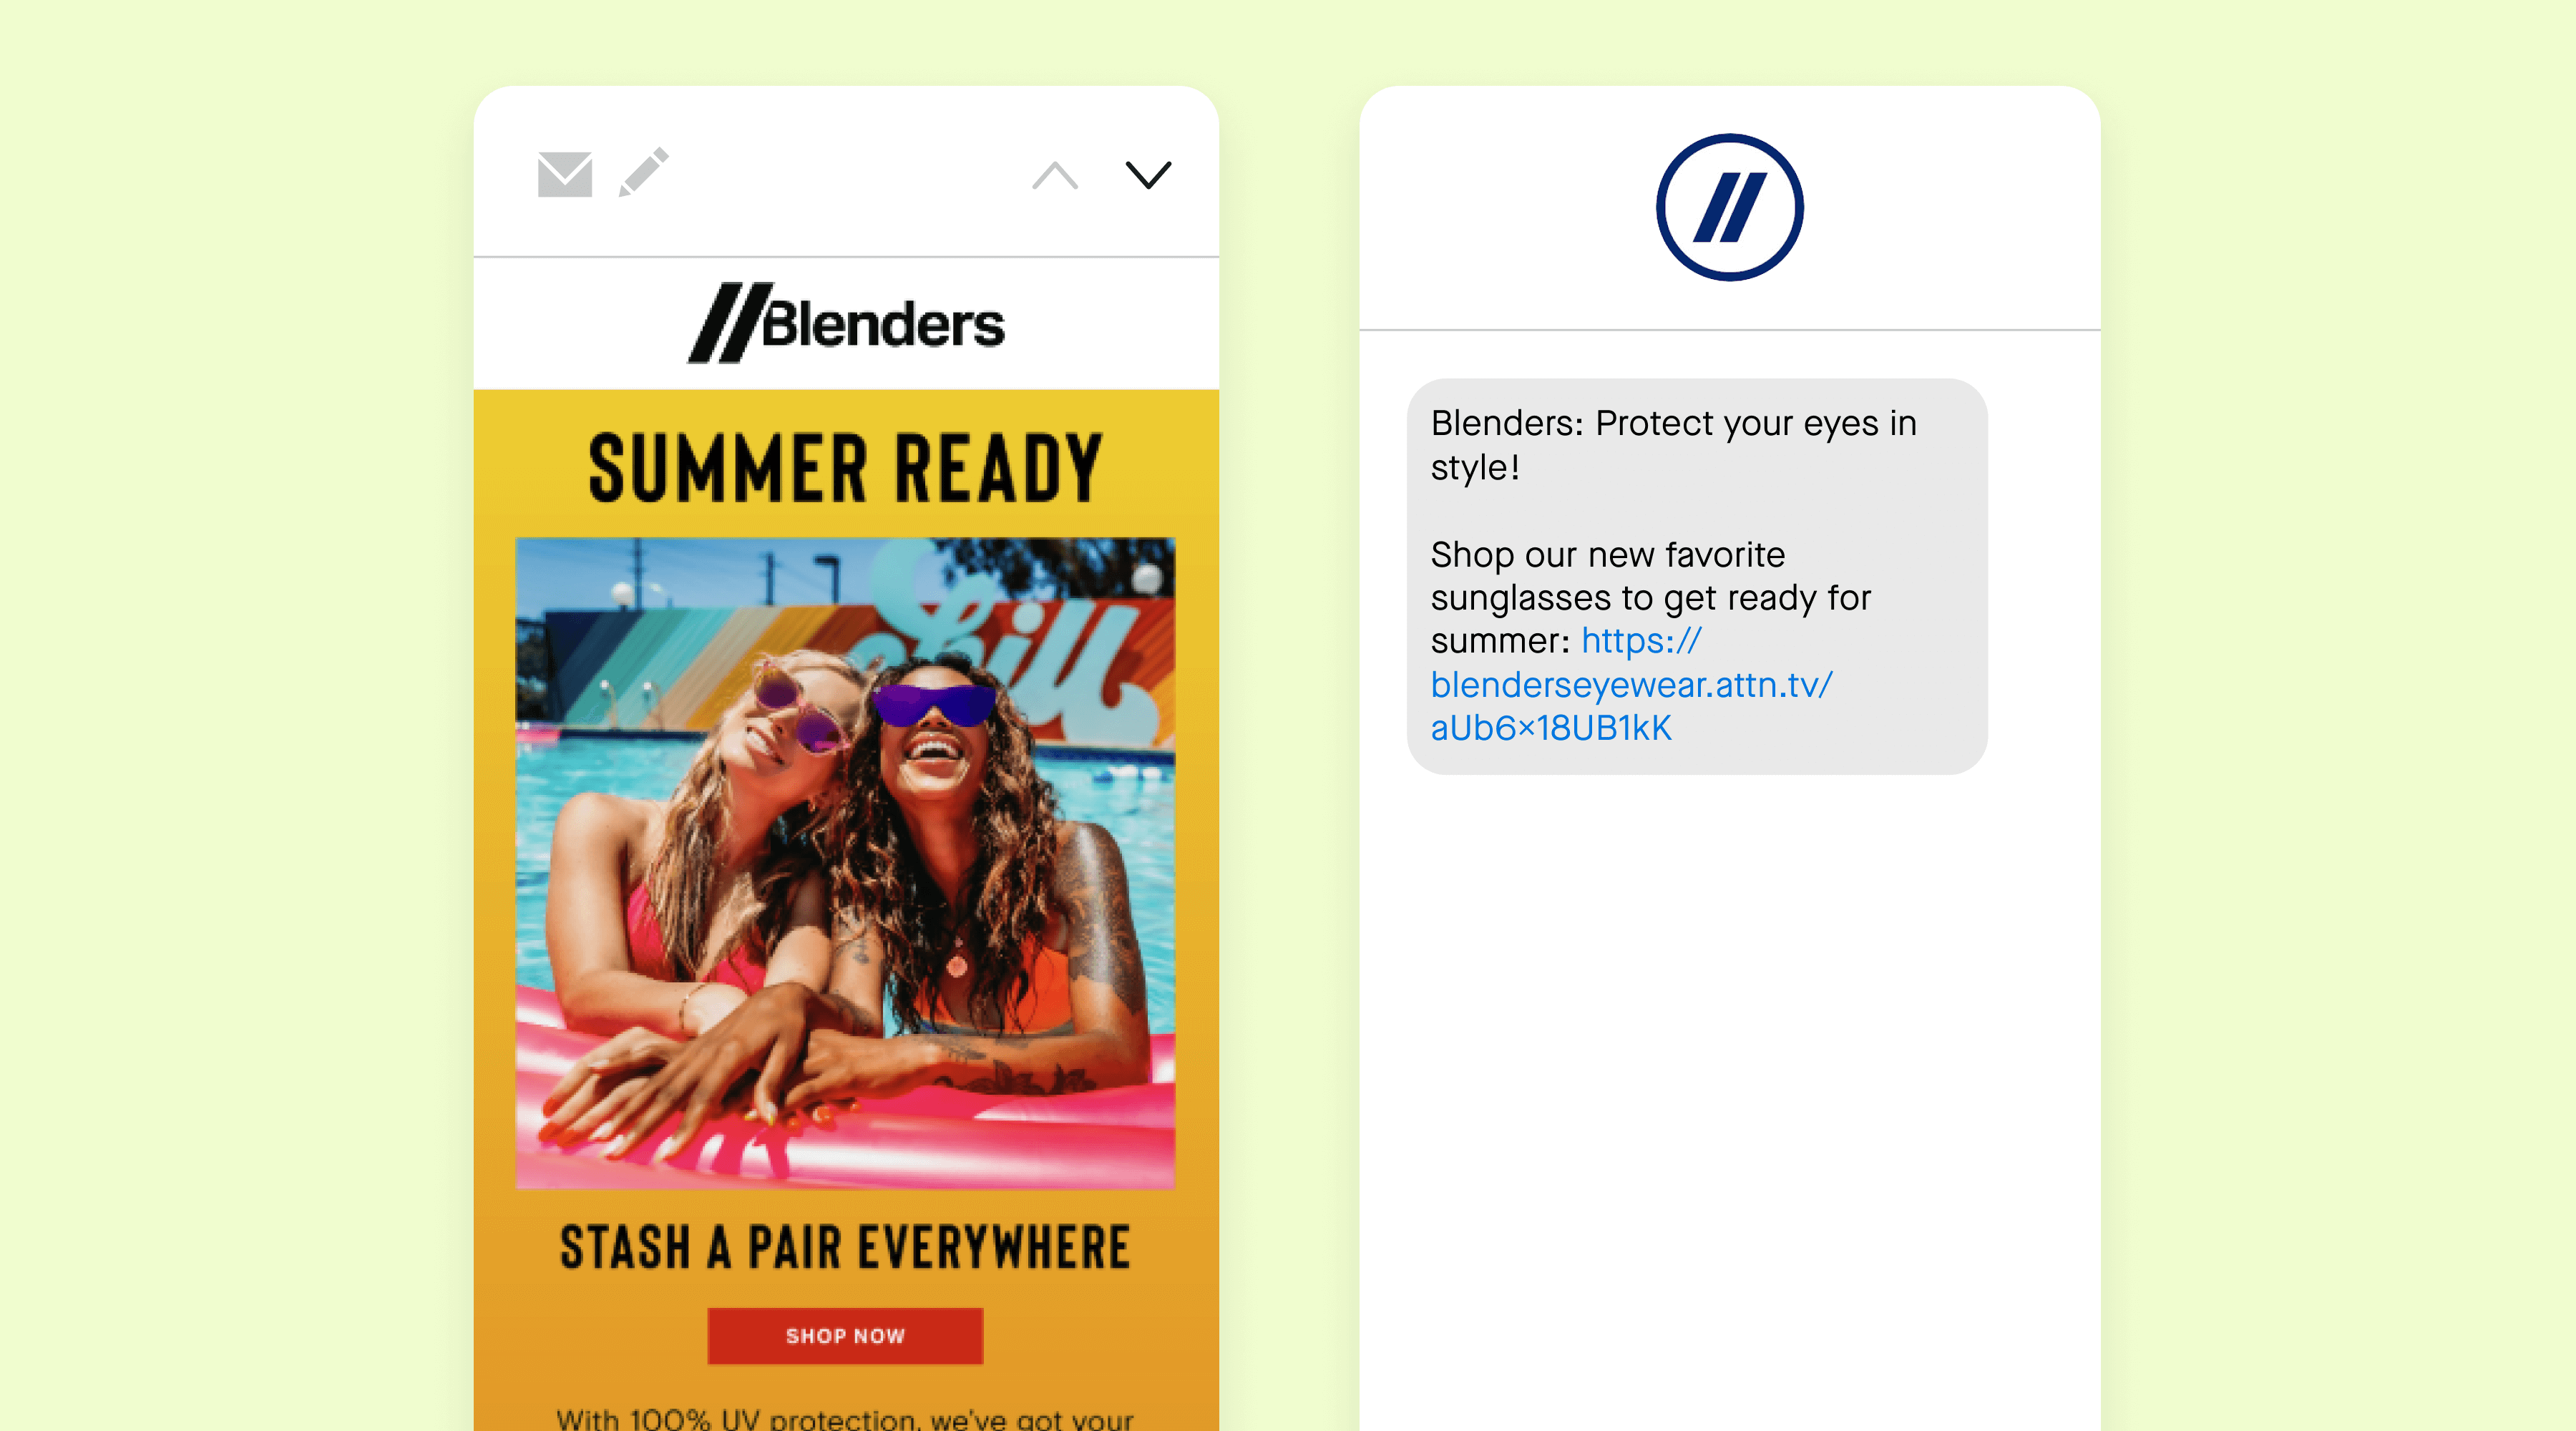Click the 100% UV protection text

(x=845, y=1418)
